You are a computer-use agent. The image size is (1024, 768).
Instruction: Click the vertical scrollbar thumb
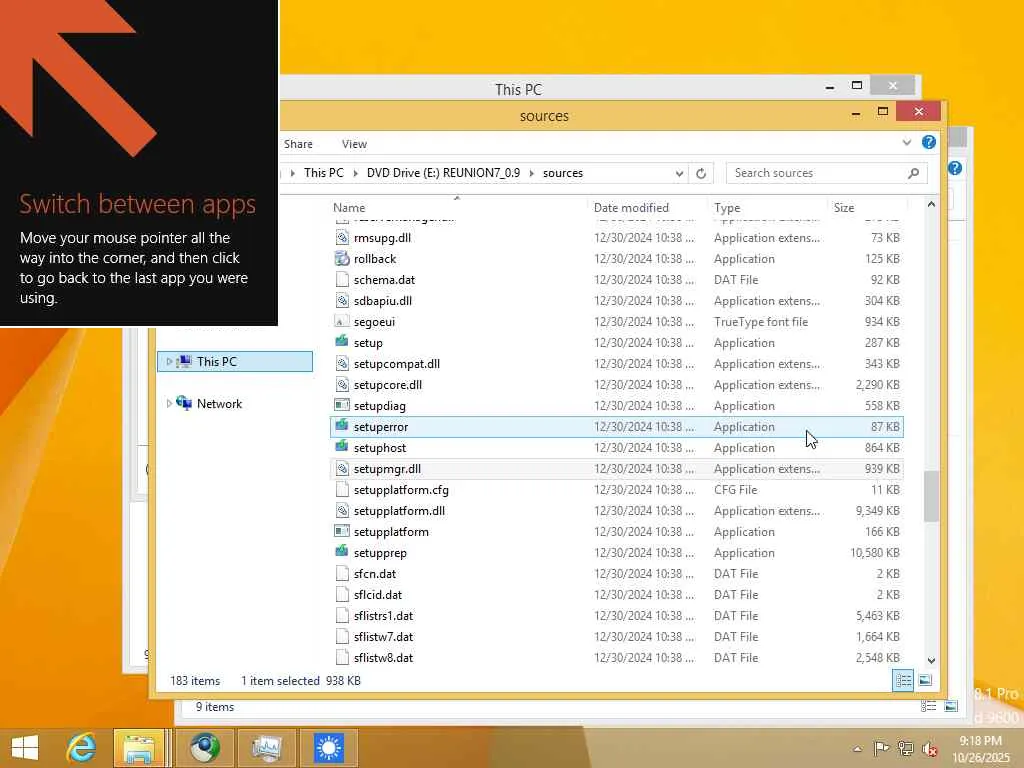pos(931,496)
